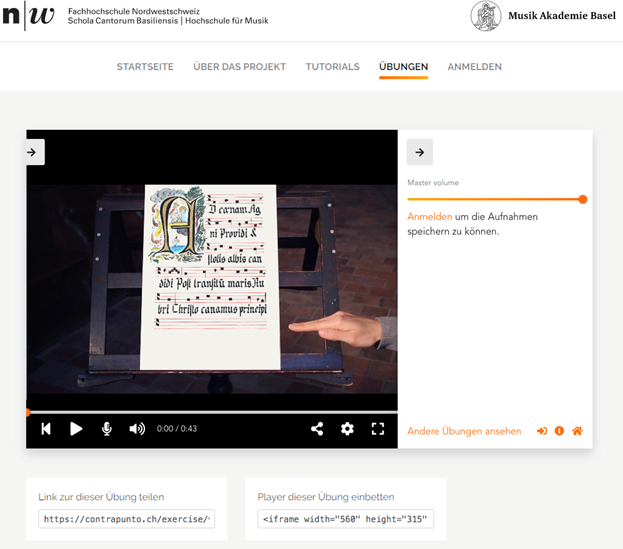
Task: Click the Musik Akademie Basel text
Action: point(562,15)
